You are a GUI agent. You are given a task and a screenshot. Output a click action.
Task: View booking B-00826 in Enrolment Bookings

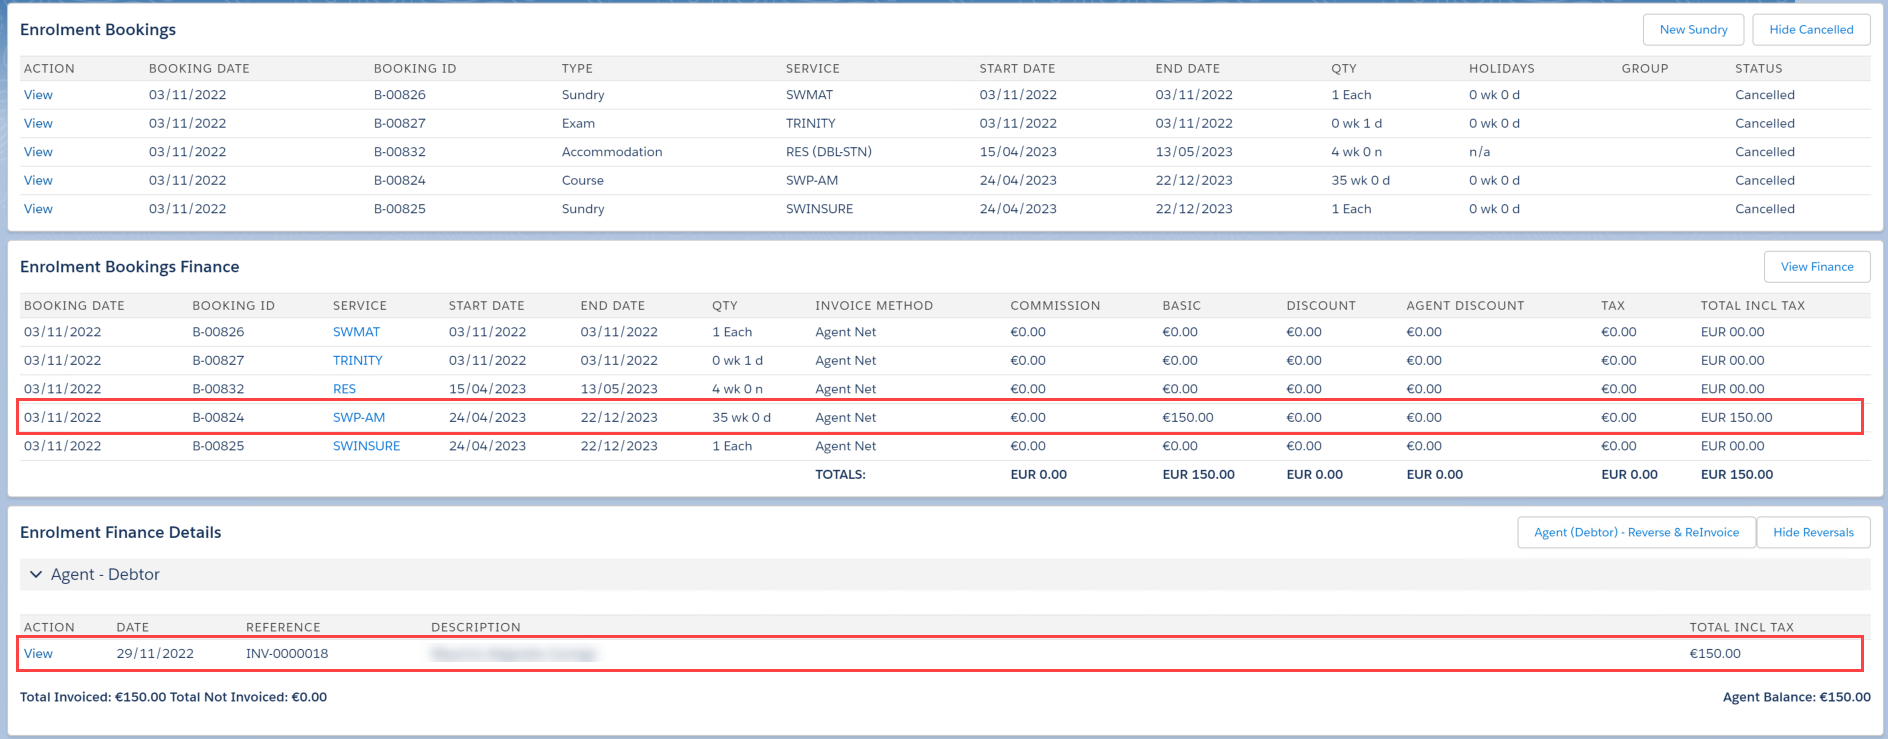(x=38, y=95)
